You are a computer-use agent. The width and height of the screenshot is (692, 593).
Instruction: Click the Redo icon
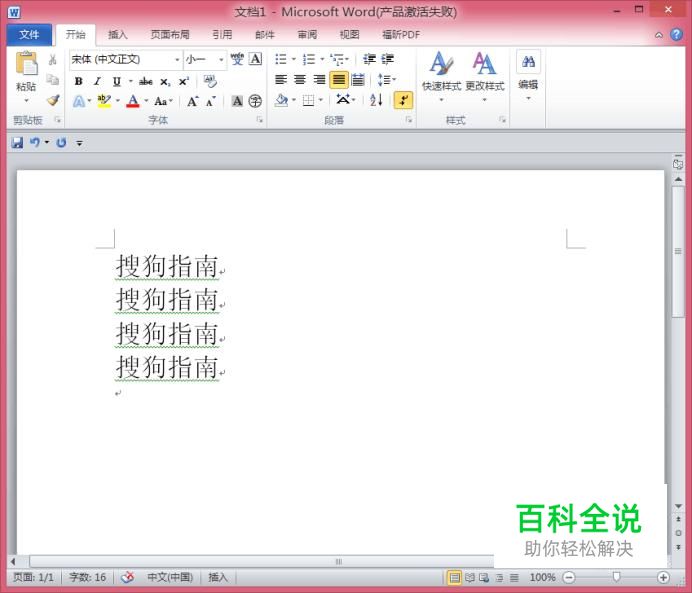point(61,142)
